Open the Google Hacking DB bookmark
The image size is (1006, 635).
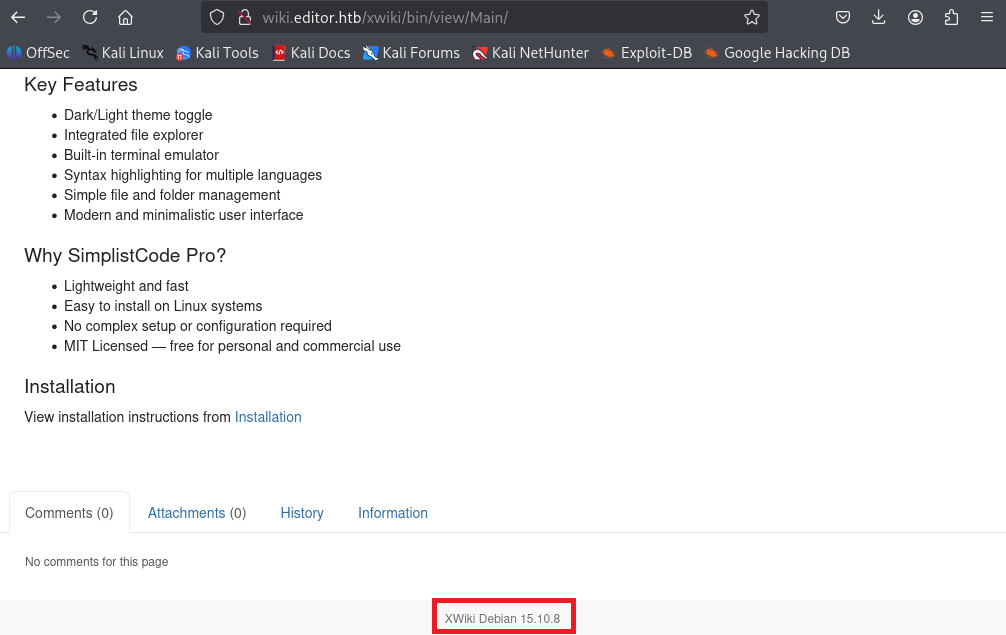(x=776, y=53)
